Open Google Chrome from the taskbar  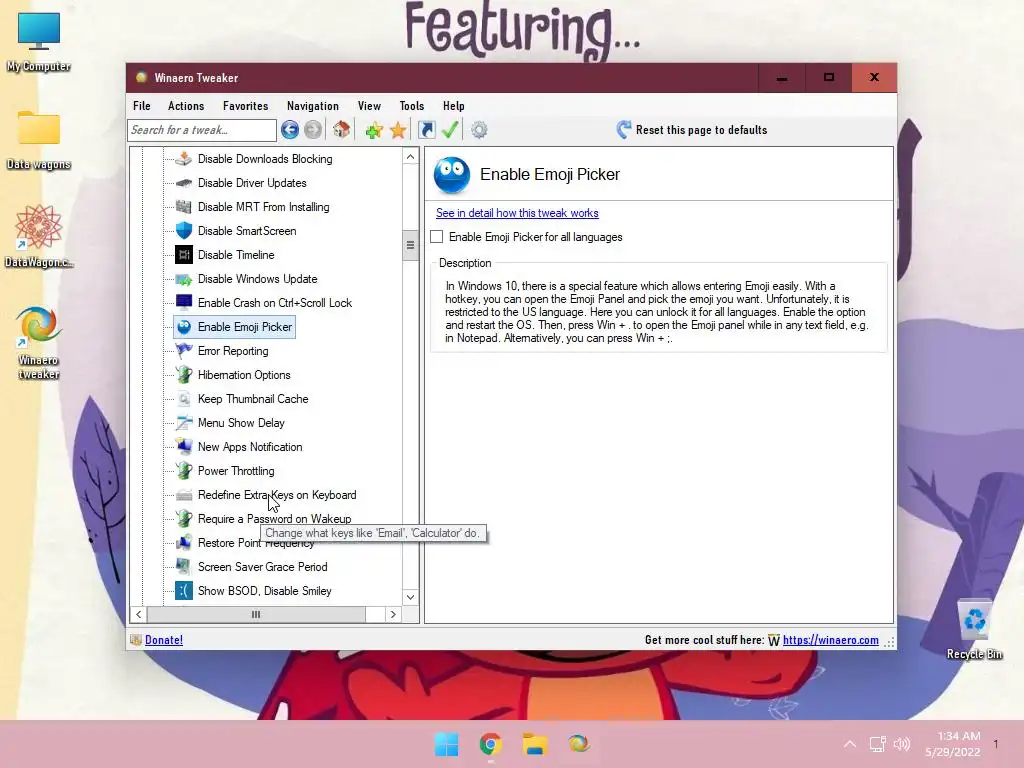tap(490, 744)
